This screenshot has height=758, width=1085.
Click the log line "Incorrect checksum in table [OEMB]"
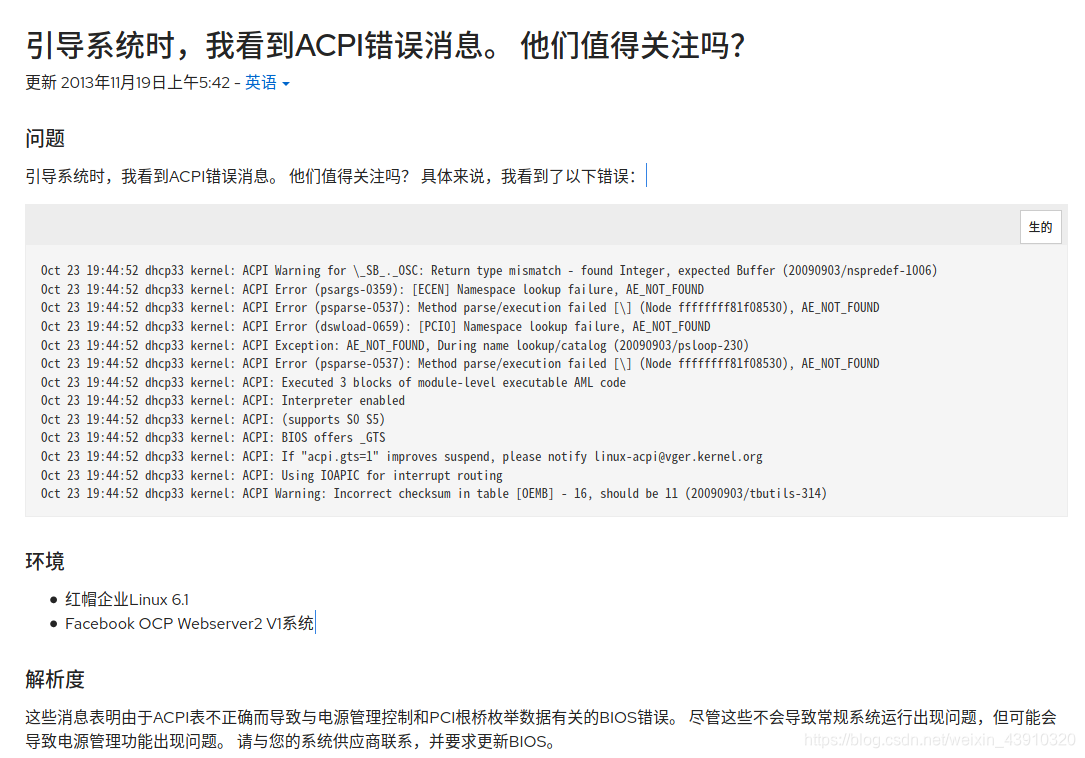click(434, 494)
